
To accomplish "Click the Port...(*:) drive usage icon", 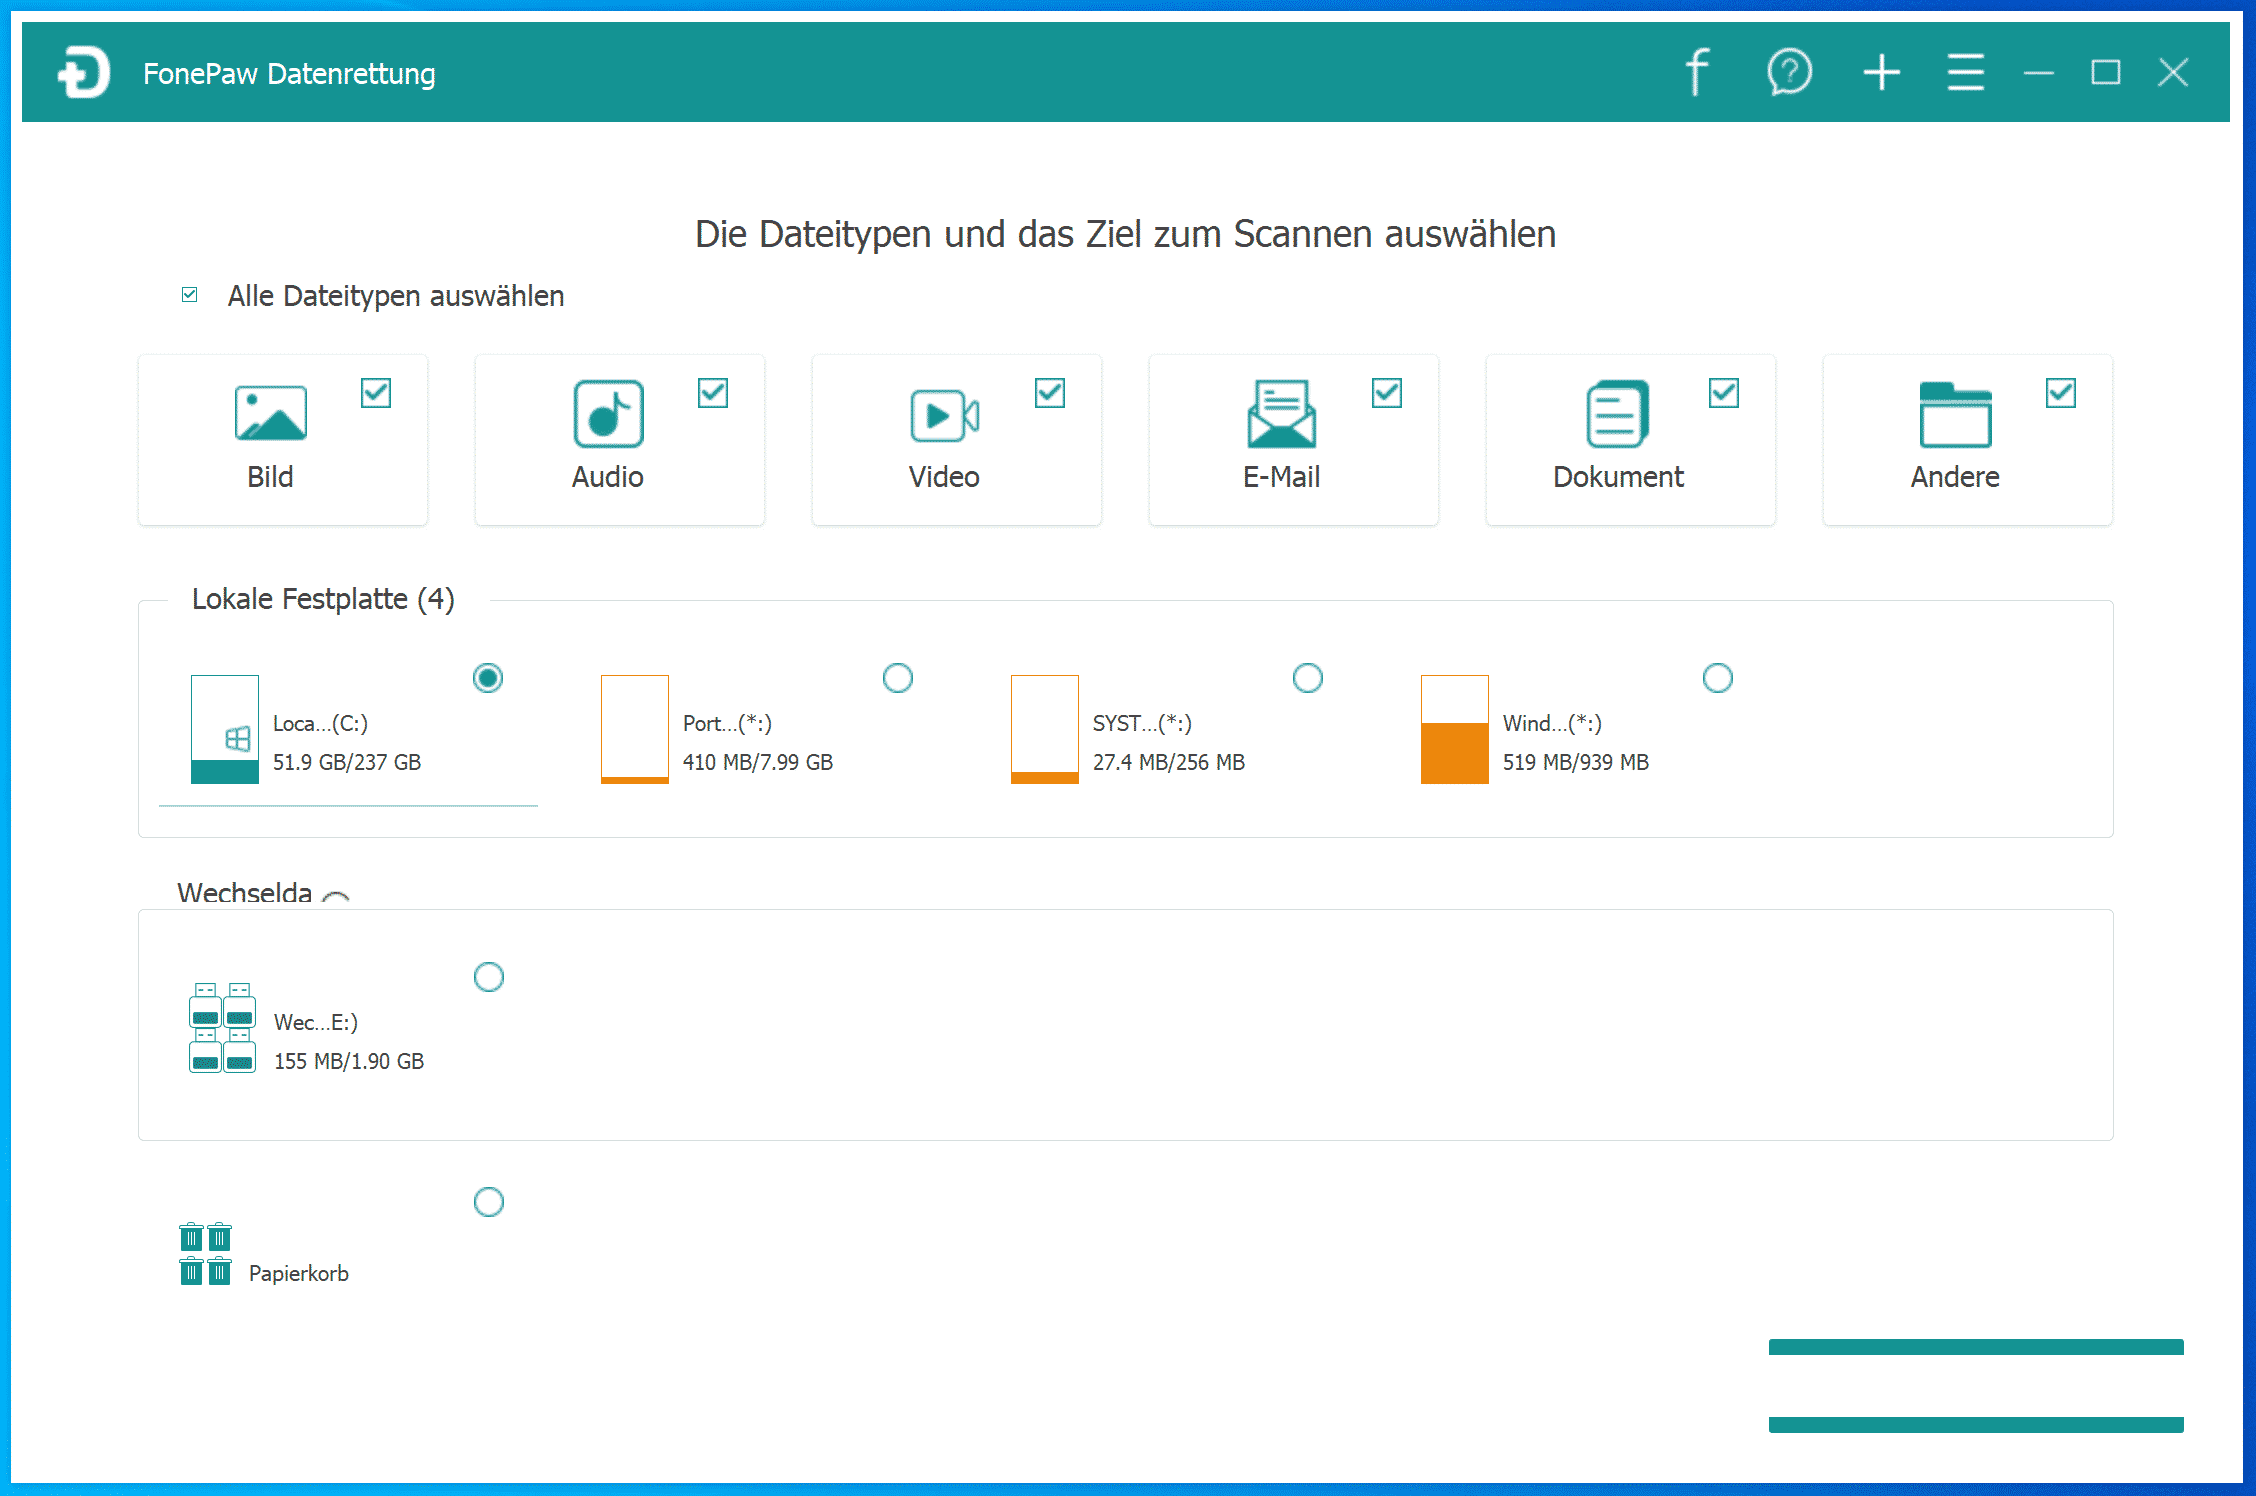I will pyautogui.click(x=635, y=729).
